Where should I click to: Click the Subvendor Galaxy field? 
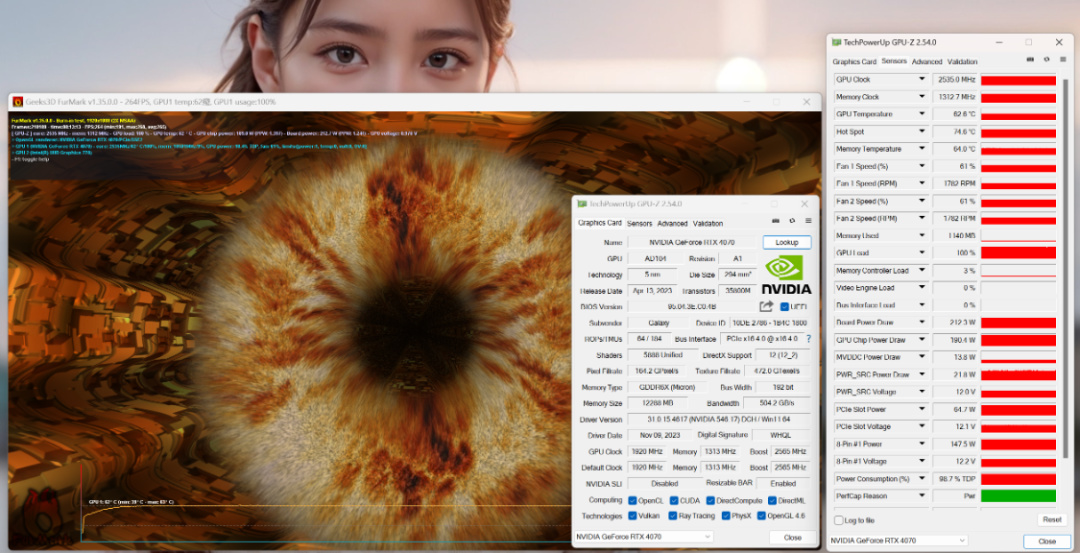pos(658,323)
